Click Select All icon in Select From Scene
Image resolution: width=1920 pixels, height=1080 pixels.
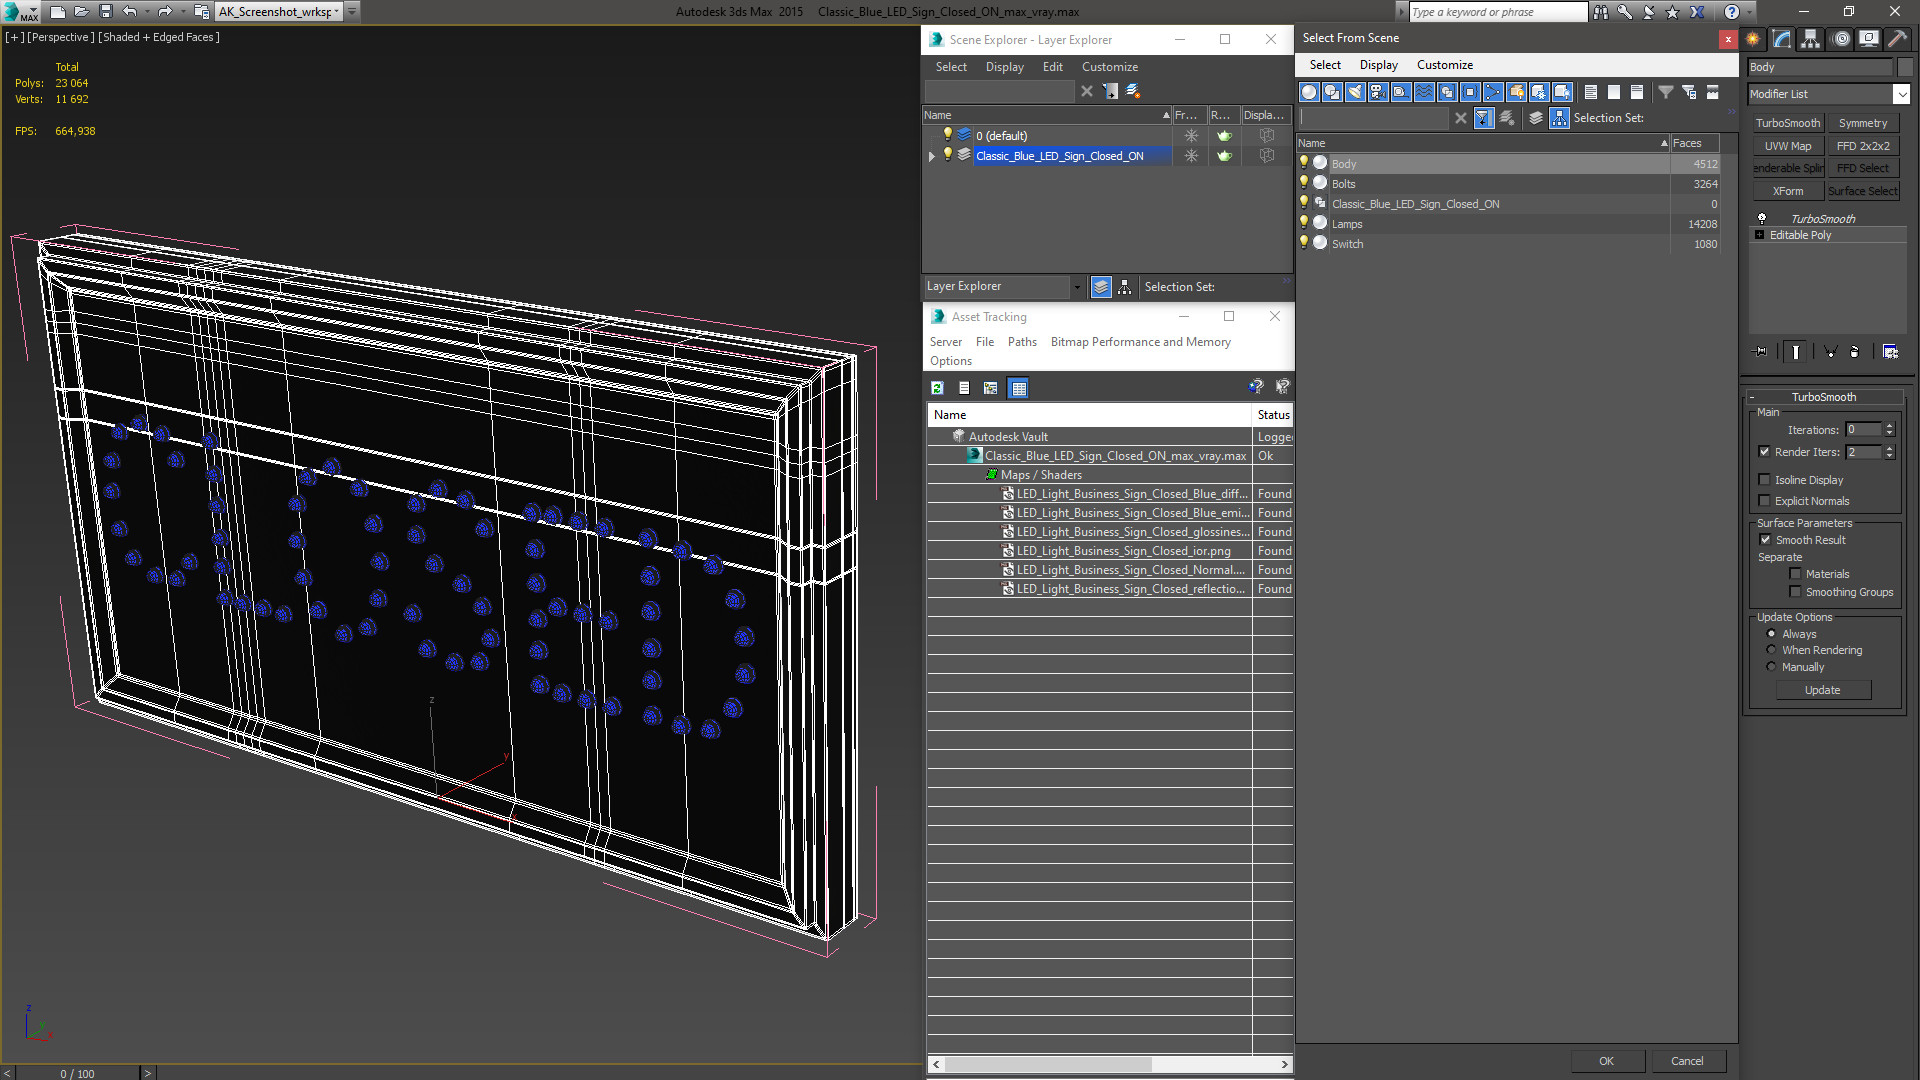tap(1590, 92)
